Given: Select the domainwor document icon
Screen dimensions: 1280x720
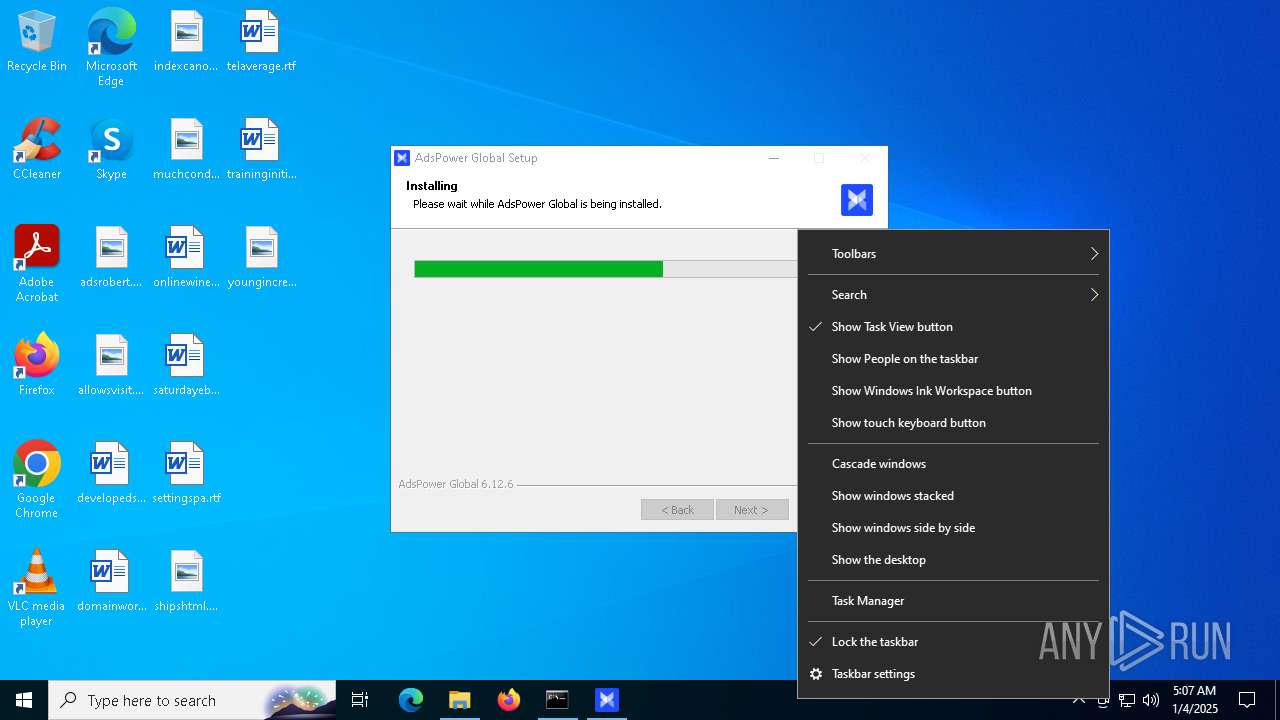Looking at the screenshot, I should coord(111,582).
